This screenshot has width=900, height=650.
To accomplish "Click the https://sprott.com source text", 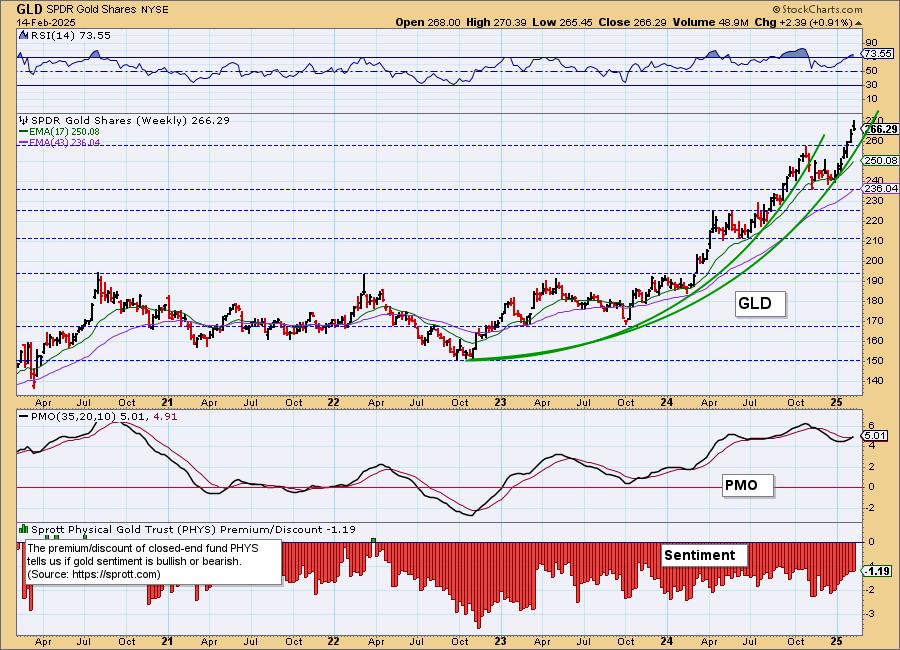I will click(x=115, y=574).
